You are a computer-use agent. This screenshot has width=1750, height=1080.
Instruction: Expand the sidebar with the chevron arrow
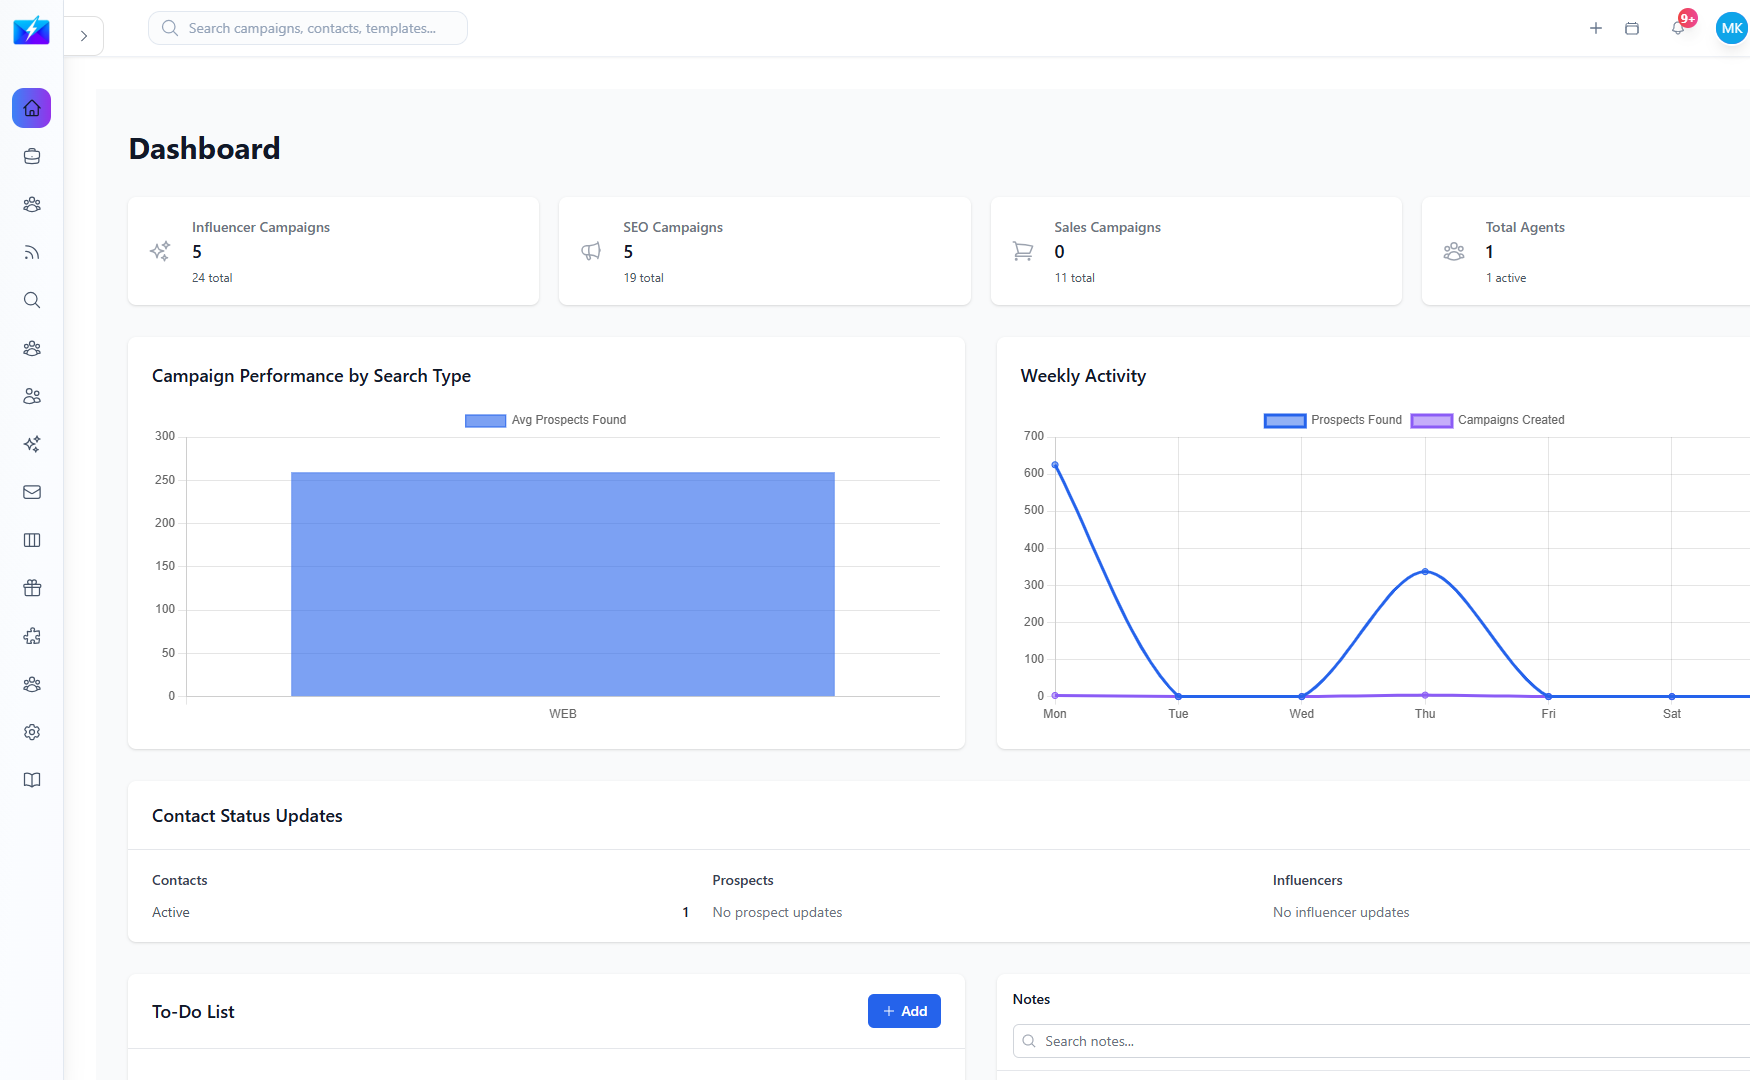coord(84,35)
